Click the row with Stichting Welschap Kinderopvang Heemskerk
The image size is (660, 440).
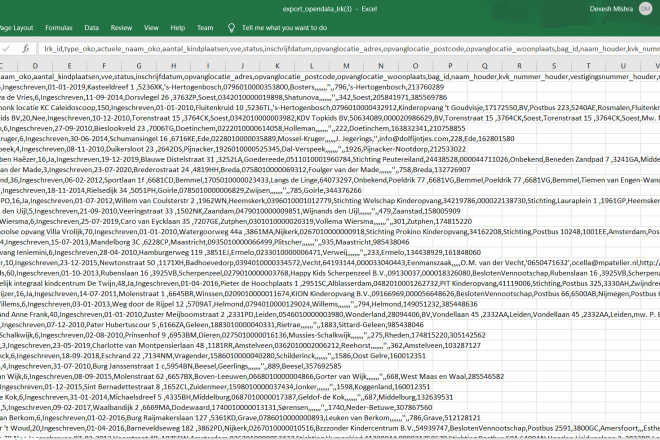330,200
